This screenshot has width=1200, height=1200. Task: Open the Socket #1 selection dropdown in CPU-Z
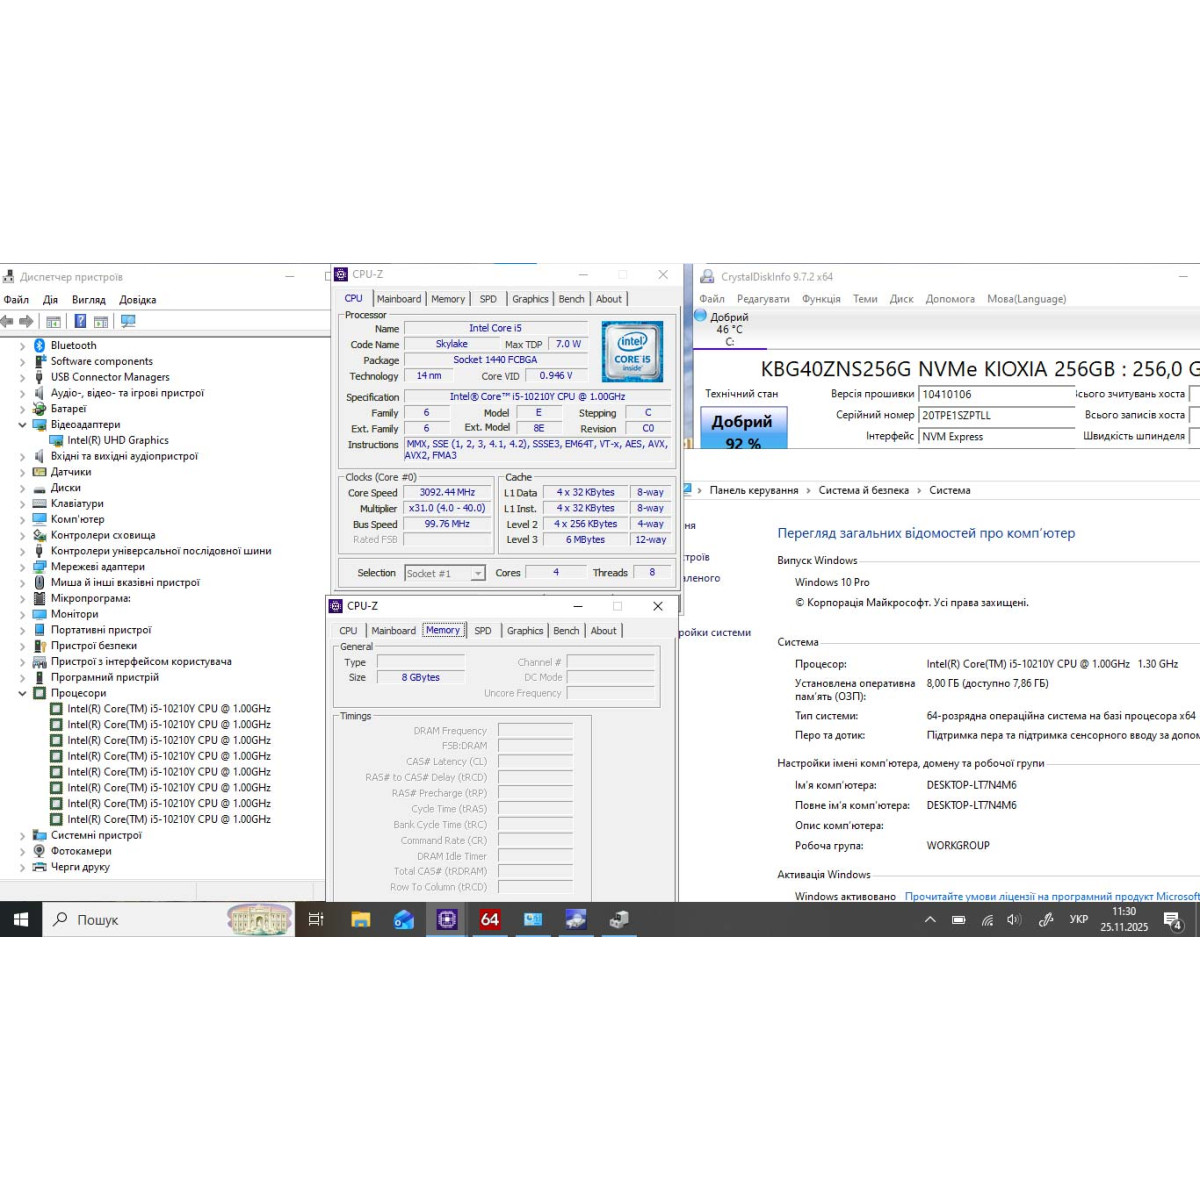[478, 573]
